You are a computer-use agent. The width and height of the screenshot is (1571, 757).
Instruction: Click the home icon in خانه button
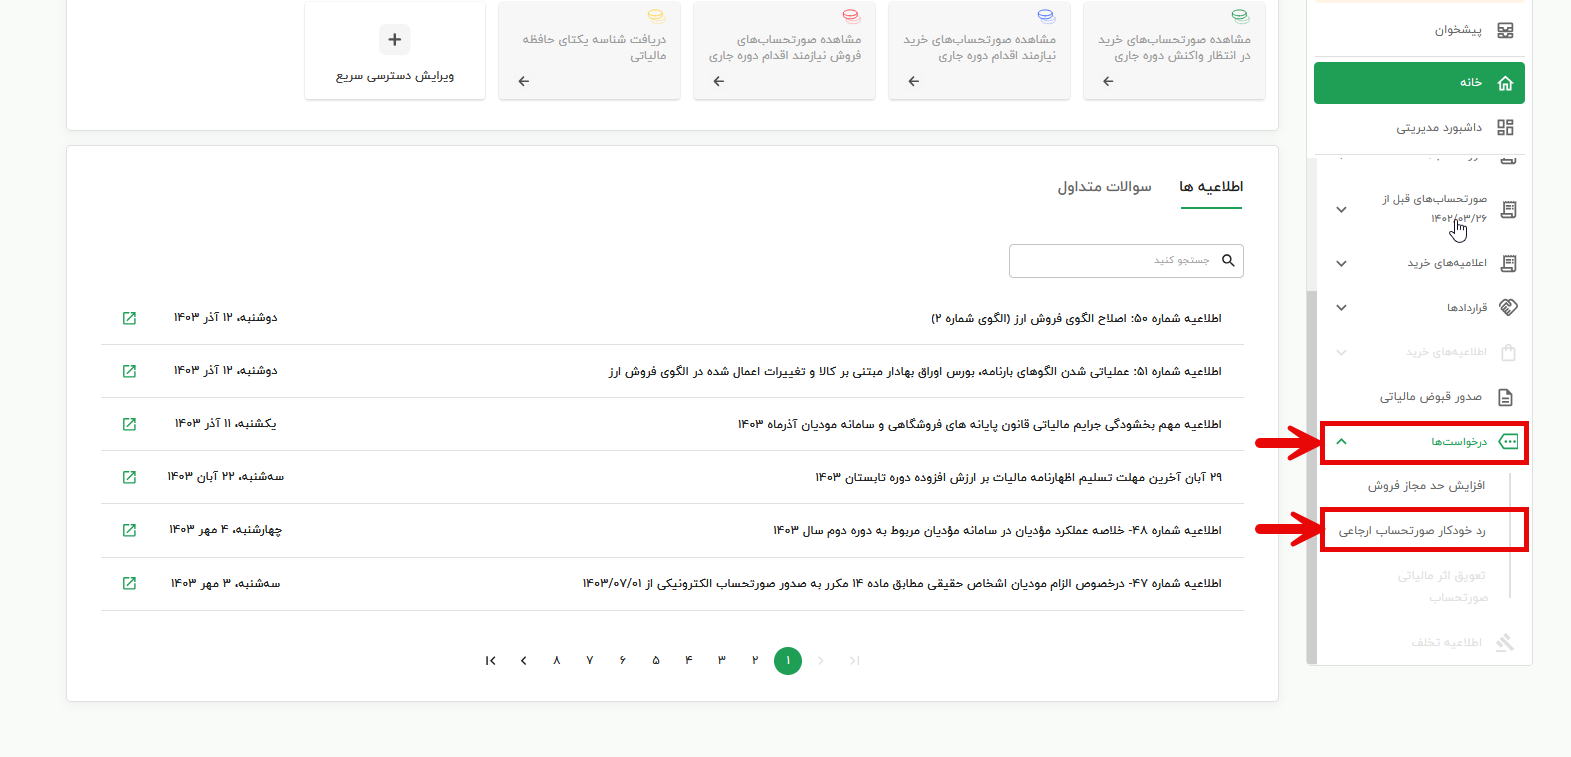coord(1505,83)
